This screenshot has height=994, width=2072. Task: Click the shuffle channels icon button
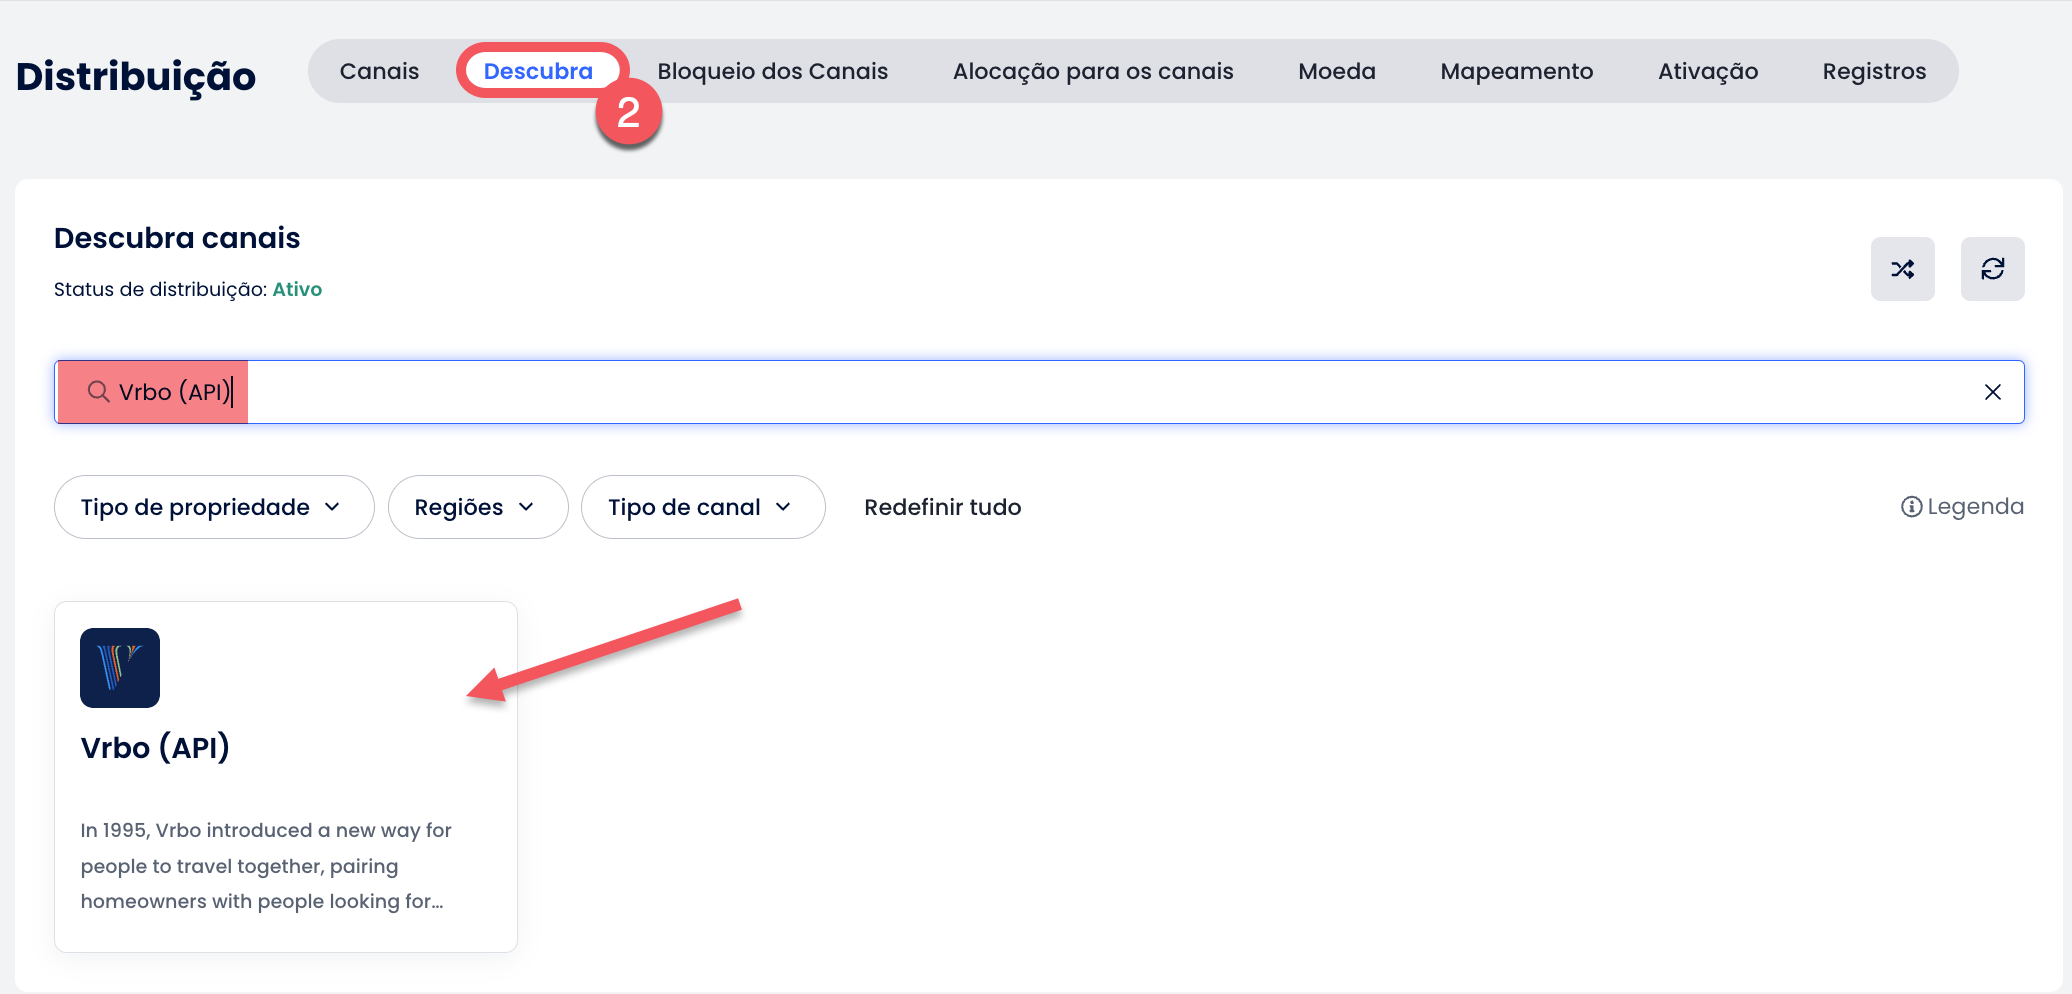(x=1902, y=269)
